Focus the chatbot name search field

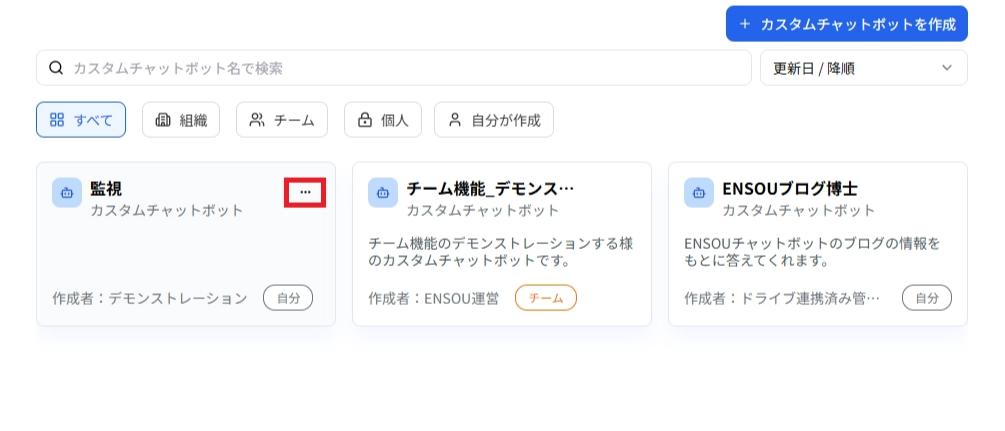(394, 68)
